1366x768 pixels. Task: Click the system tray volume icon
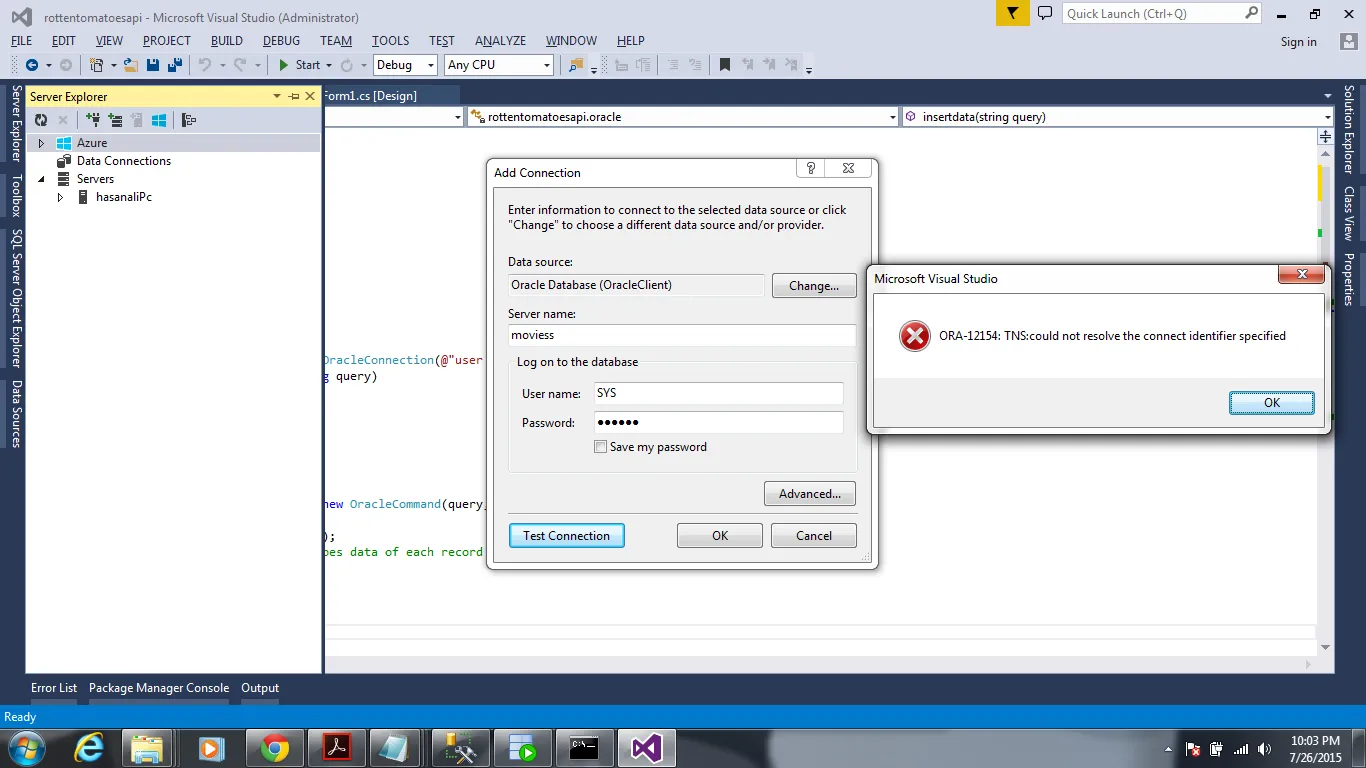click(1264, 749)
